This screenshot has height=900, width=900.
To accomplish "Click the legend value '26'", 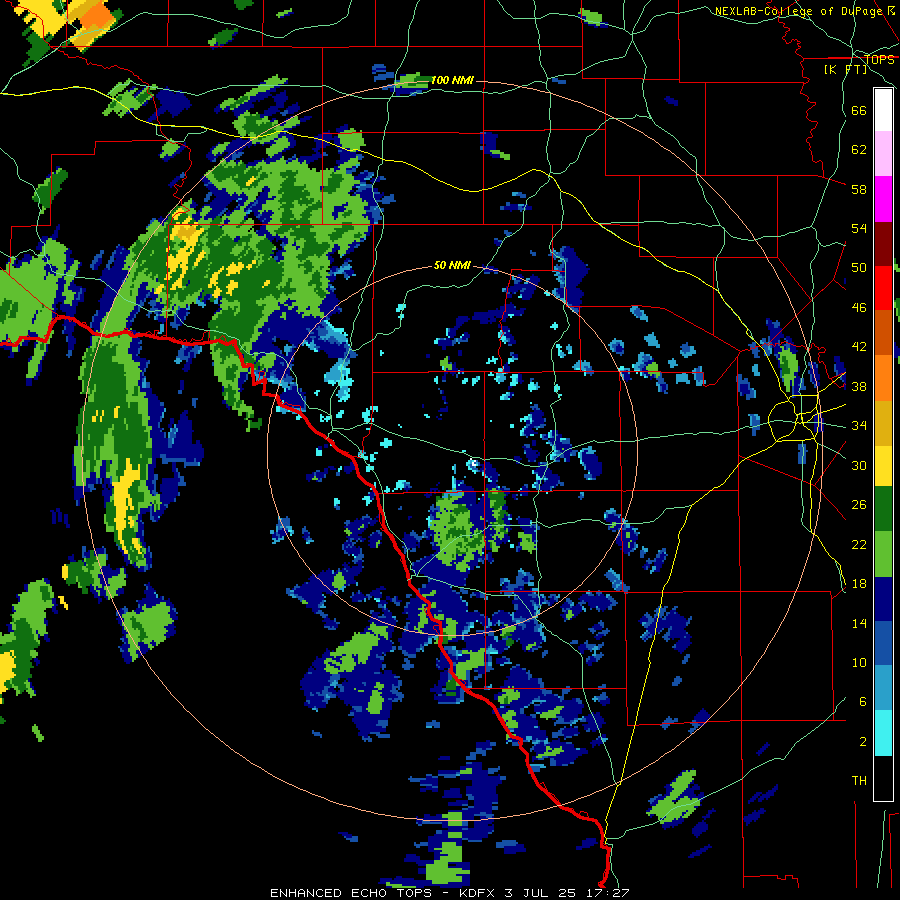I will (859, 505).
